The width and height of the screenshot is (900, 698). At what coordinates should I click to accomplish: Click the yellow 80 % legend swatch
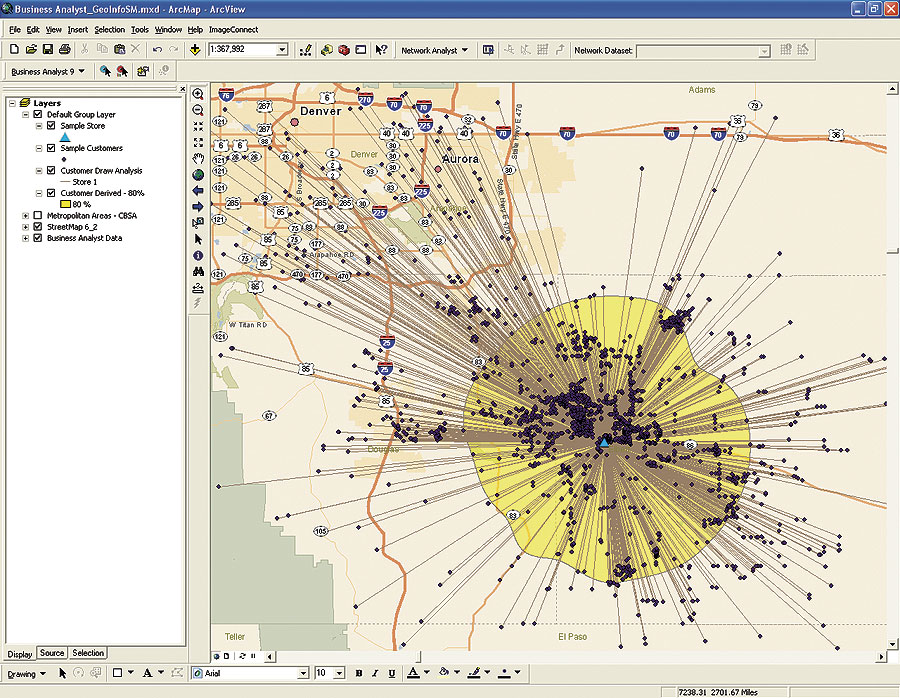65,204
